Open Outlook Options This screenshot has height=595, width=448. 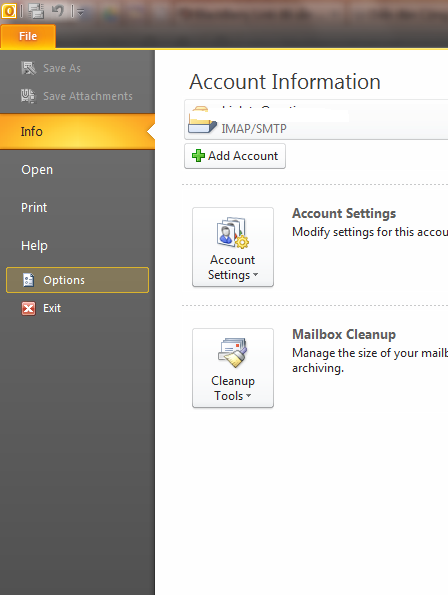(x=77, y=280)
